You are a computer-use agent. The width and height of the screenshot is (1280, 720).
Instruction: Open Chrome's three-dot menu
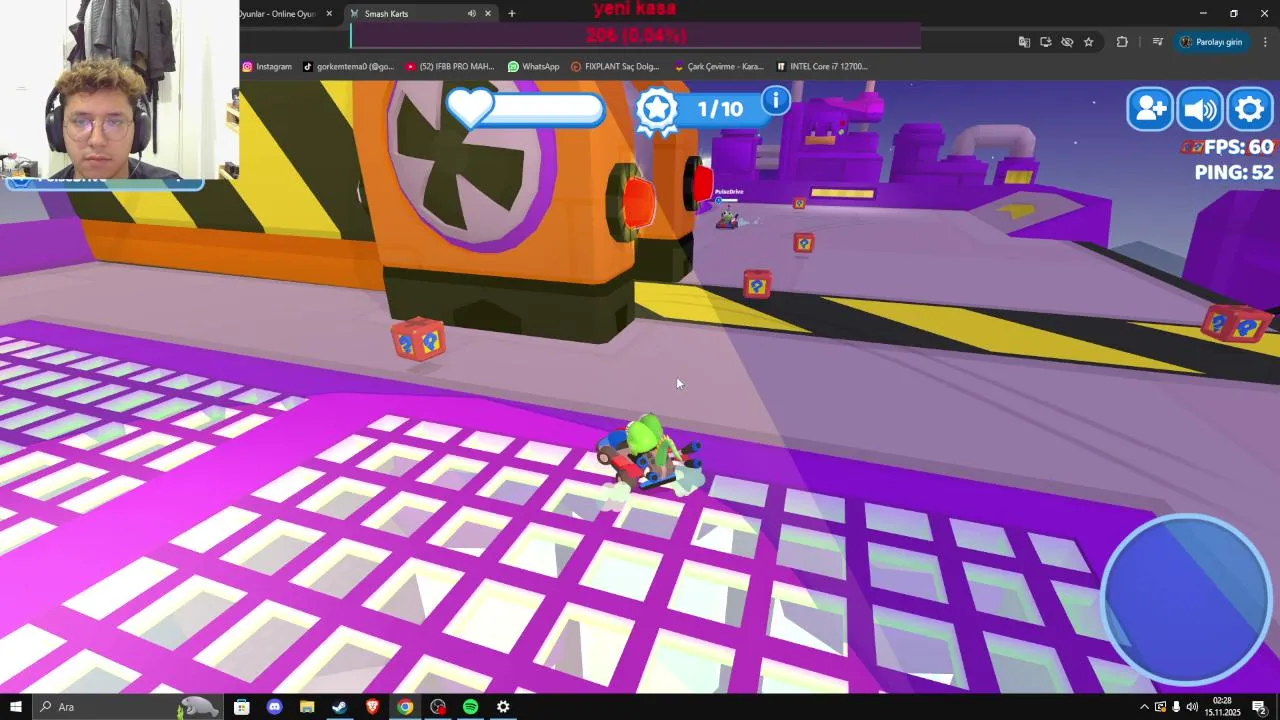pyautogui.click(x=1265, y=42)
